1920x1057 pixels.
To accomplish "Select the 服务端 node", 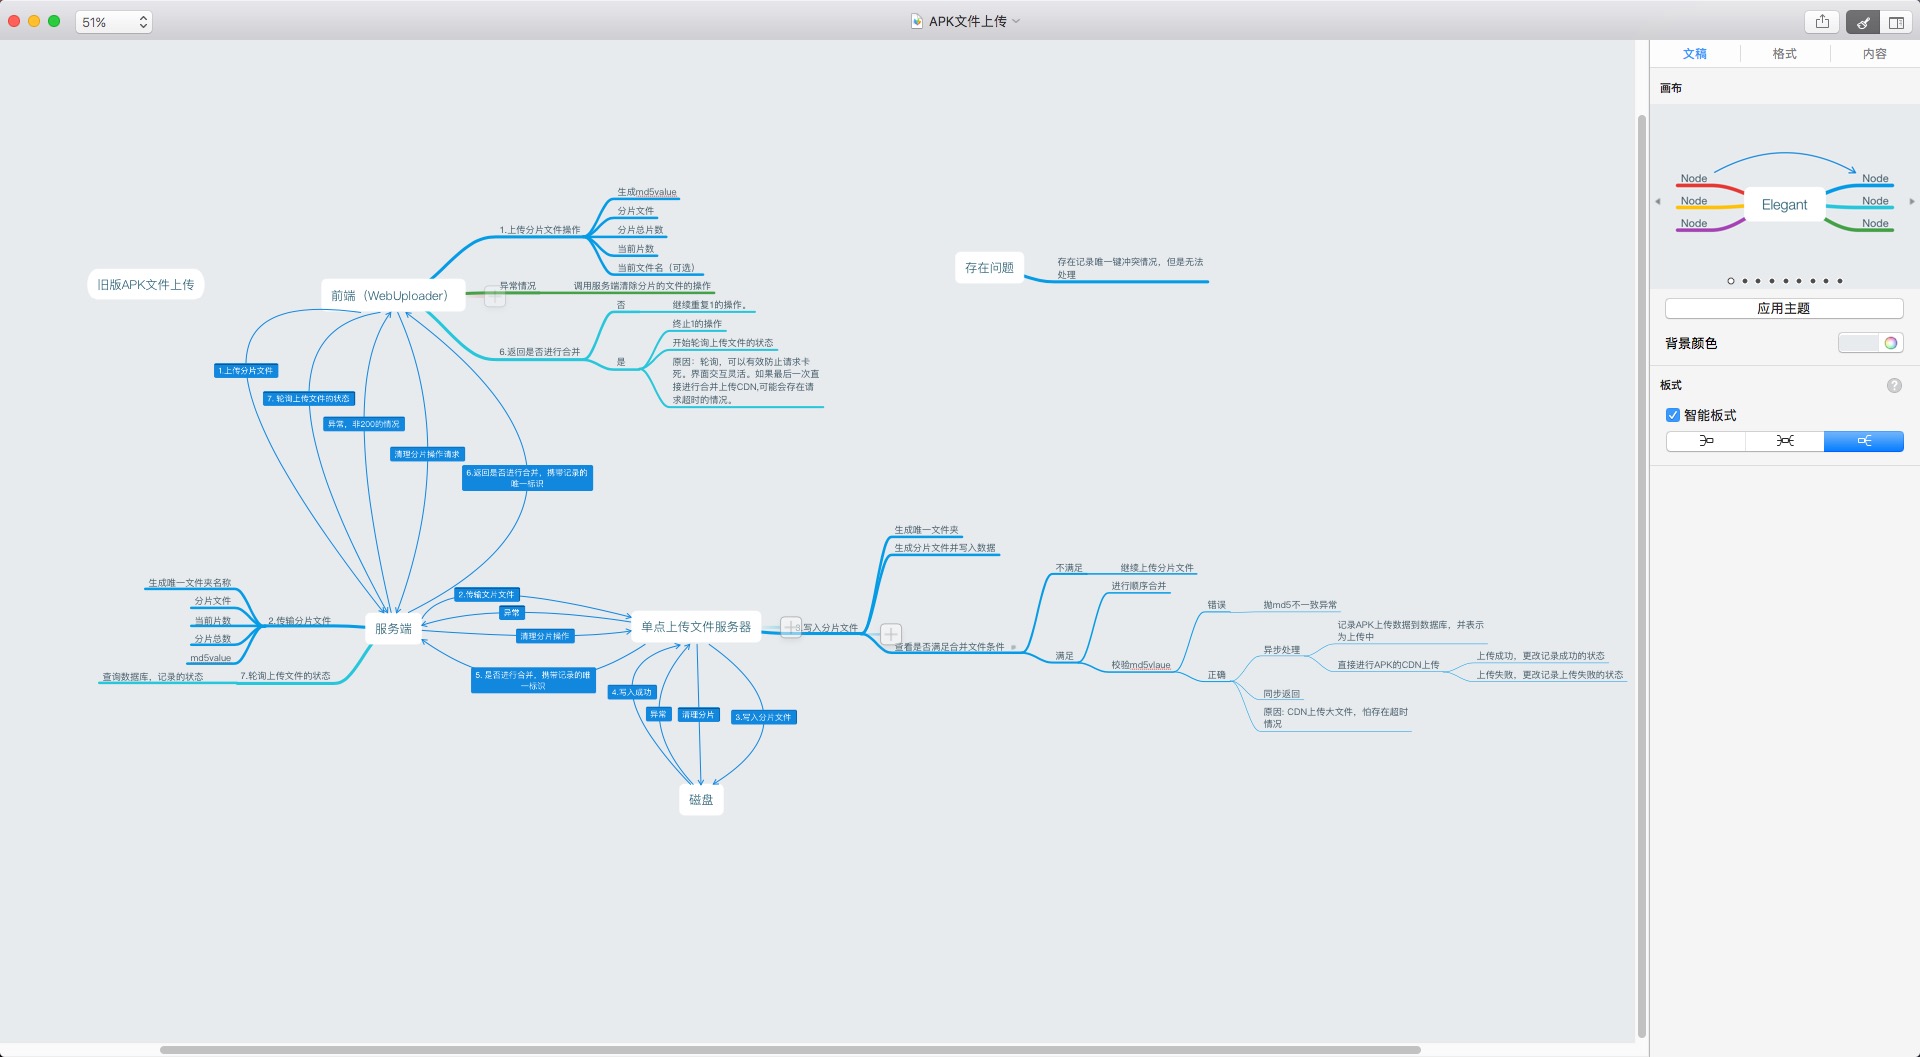I will click(x=393, y=629).
